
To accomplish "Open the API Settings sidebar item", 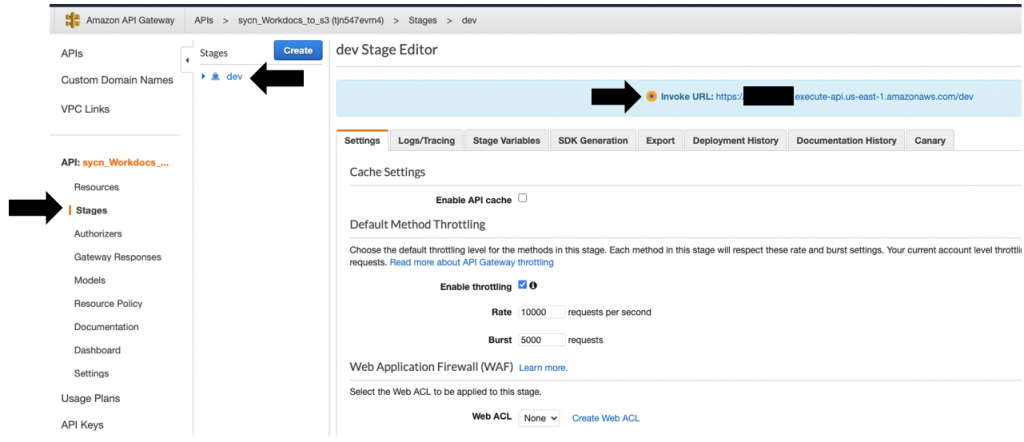I will 91,373.
